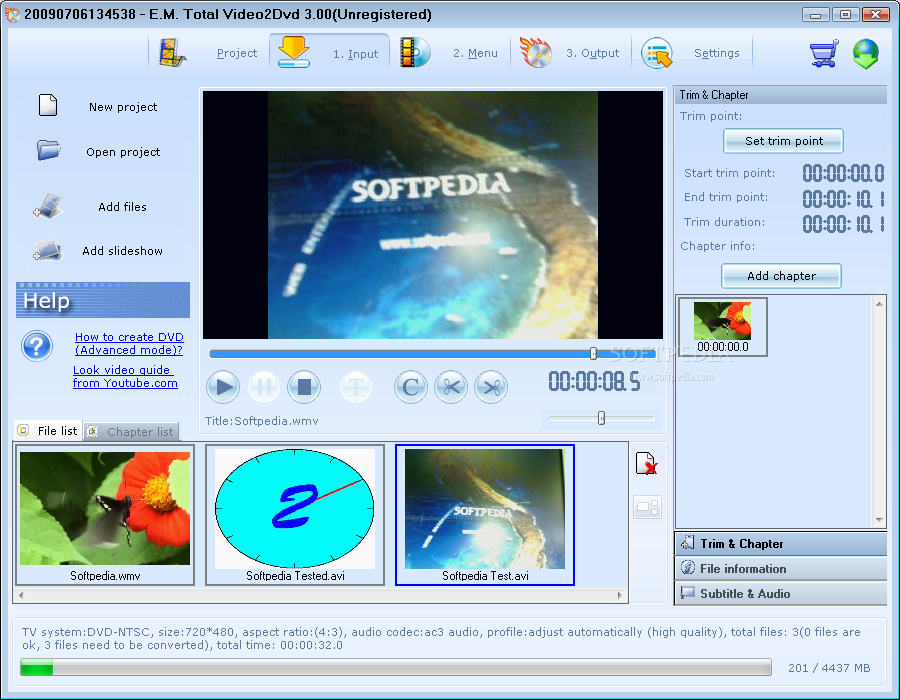Pause the video preview

264,387
